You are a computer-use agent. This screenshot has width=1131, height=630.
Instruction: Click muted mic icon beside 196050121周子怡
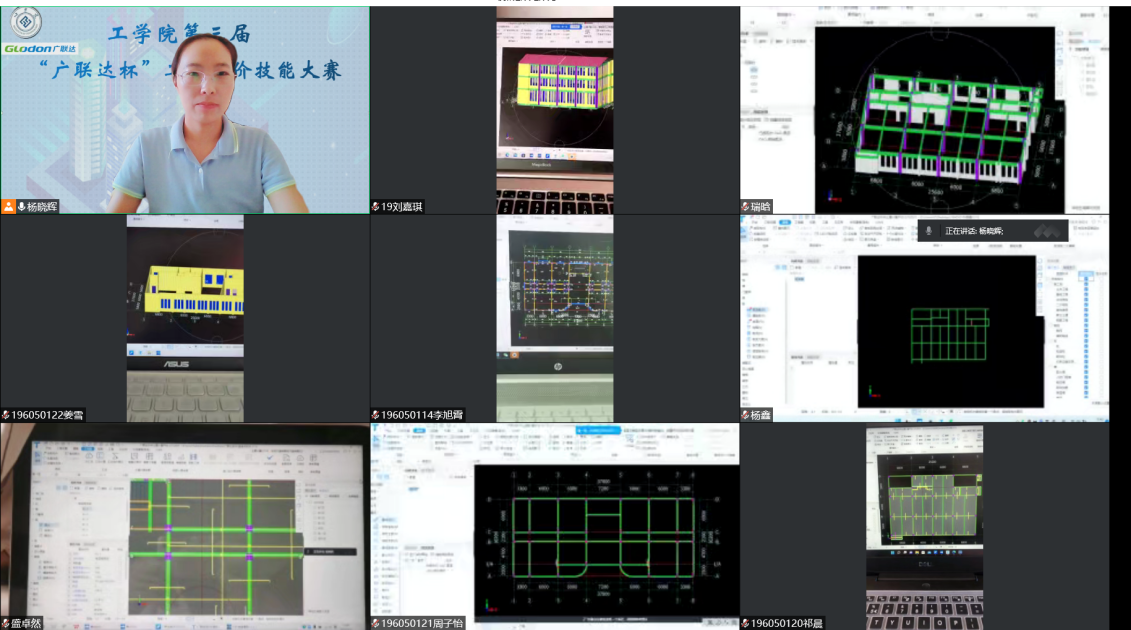click(x=376, y=623)
